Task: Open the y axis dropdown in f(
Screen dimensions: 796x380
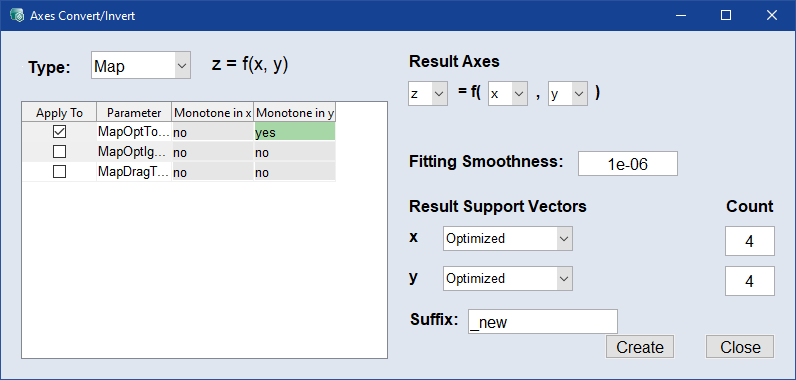Action: [x=568, y=93]
